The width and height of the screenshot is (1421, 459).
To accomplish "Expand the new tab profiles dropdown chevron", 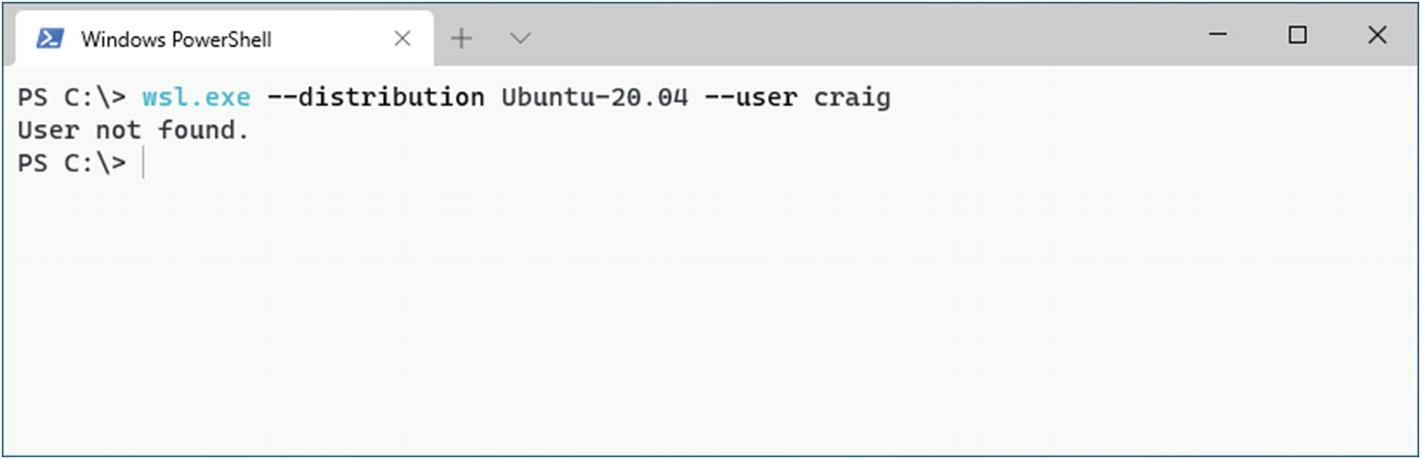I will pyautogui.click(x=520, y=38).
